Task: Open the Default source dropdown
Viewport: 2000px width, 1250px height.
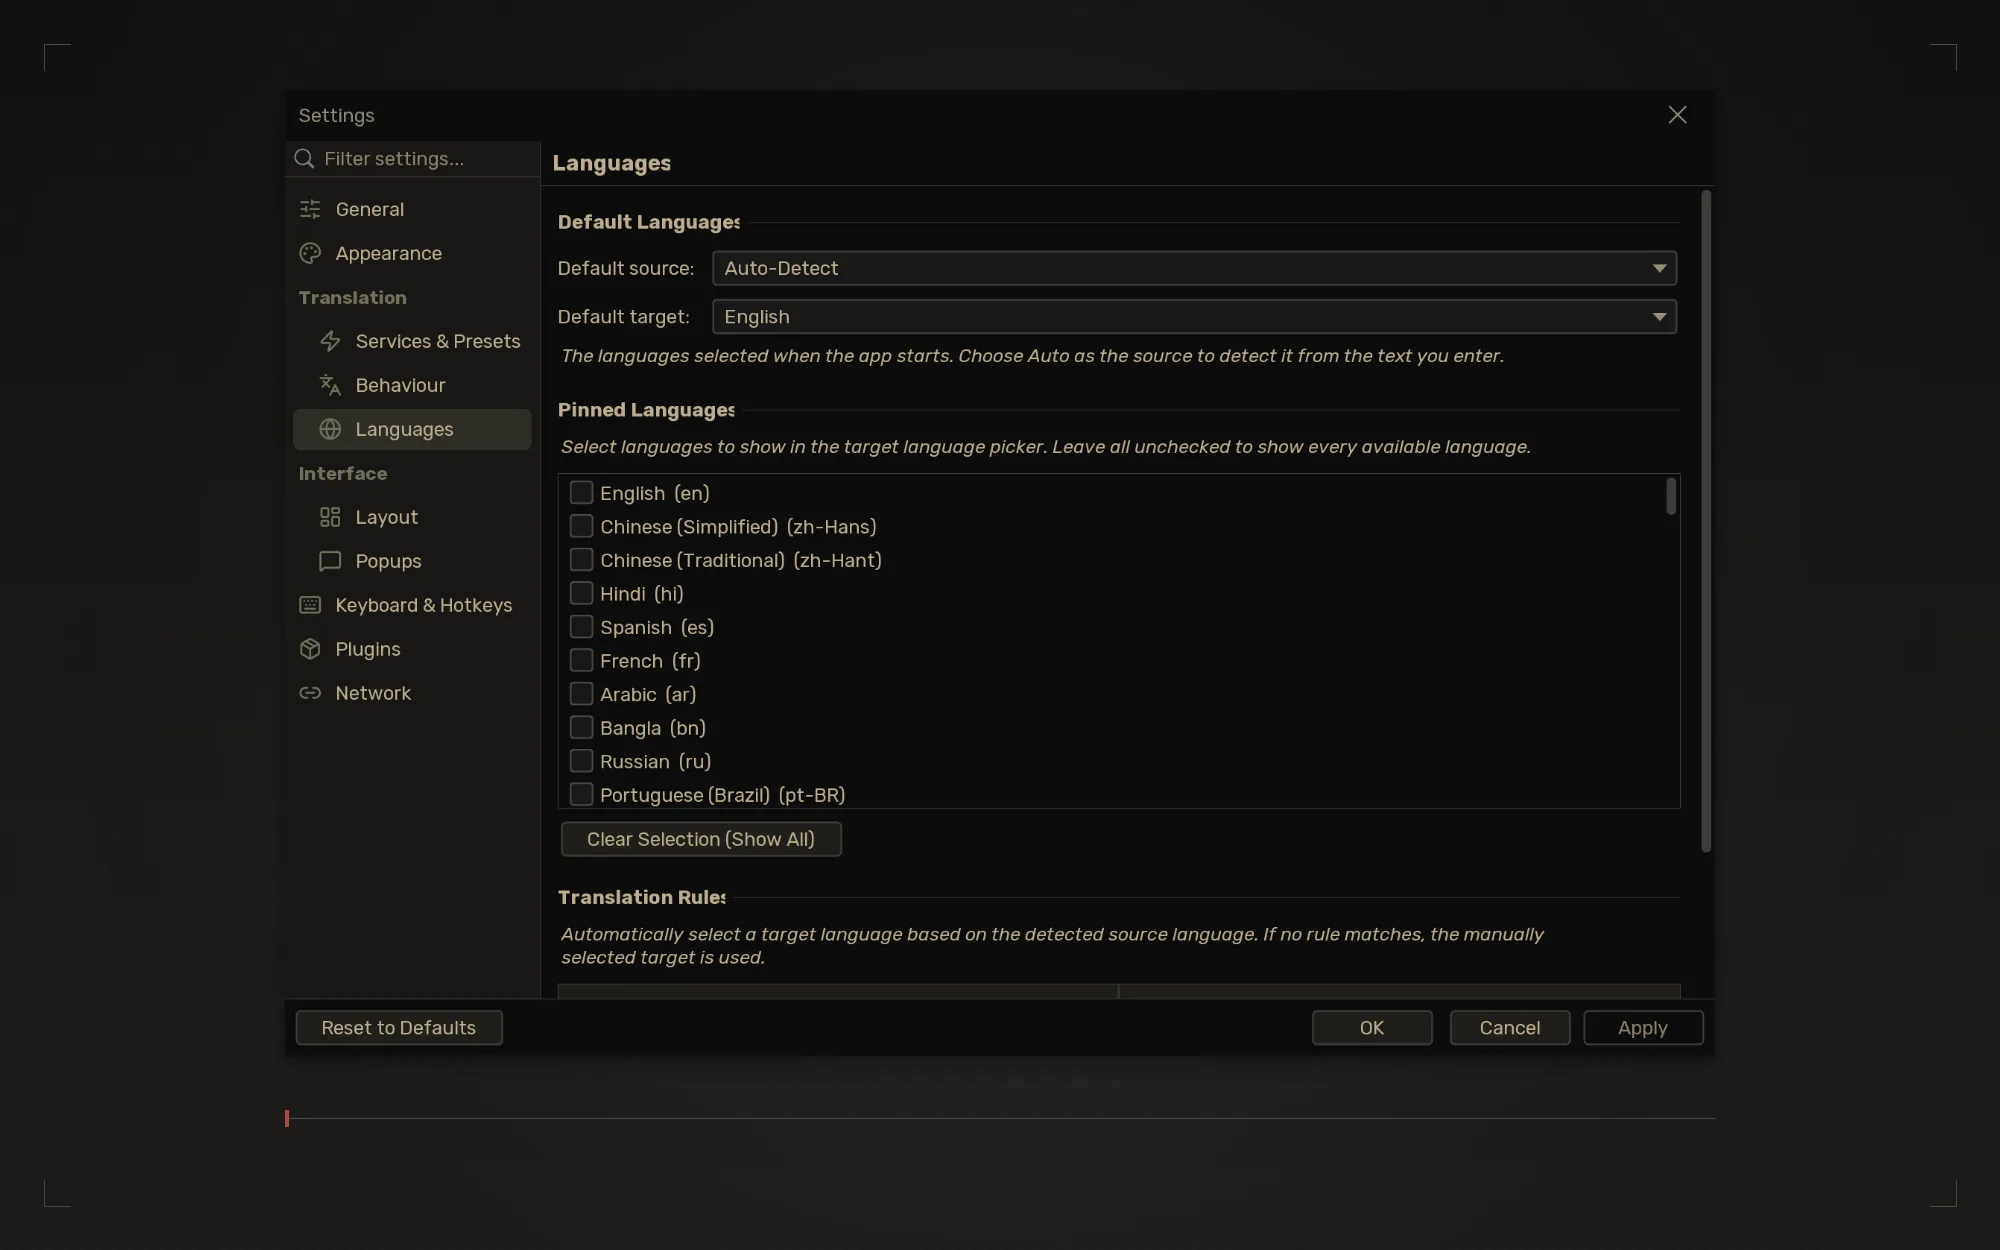Action: (1194, 268)
